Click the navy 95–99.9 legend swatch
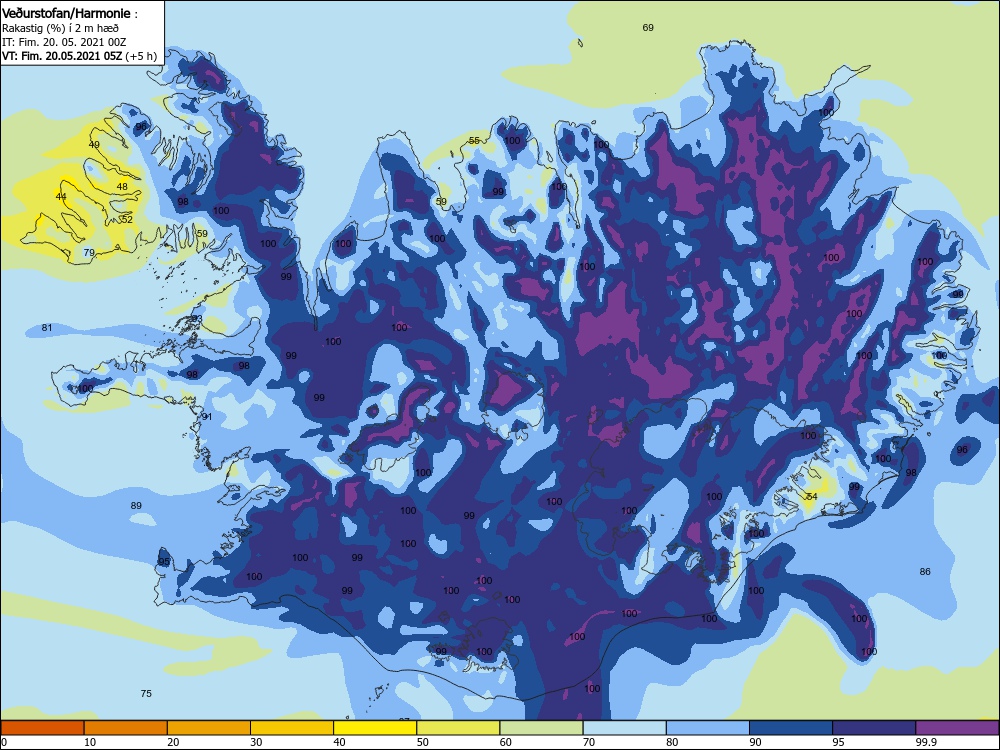The height and width of the screenshot is (750, 1000). (x=874, y=728)
